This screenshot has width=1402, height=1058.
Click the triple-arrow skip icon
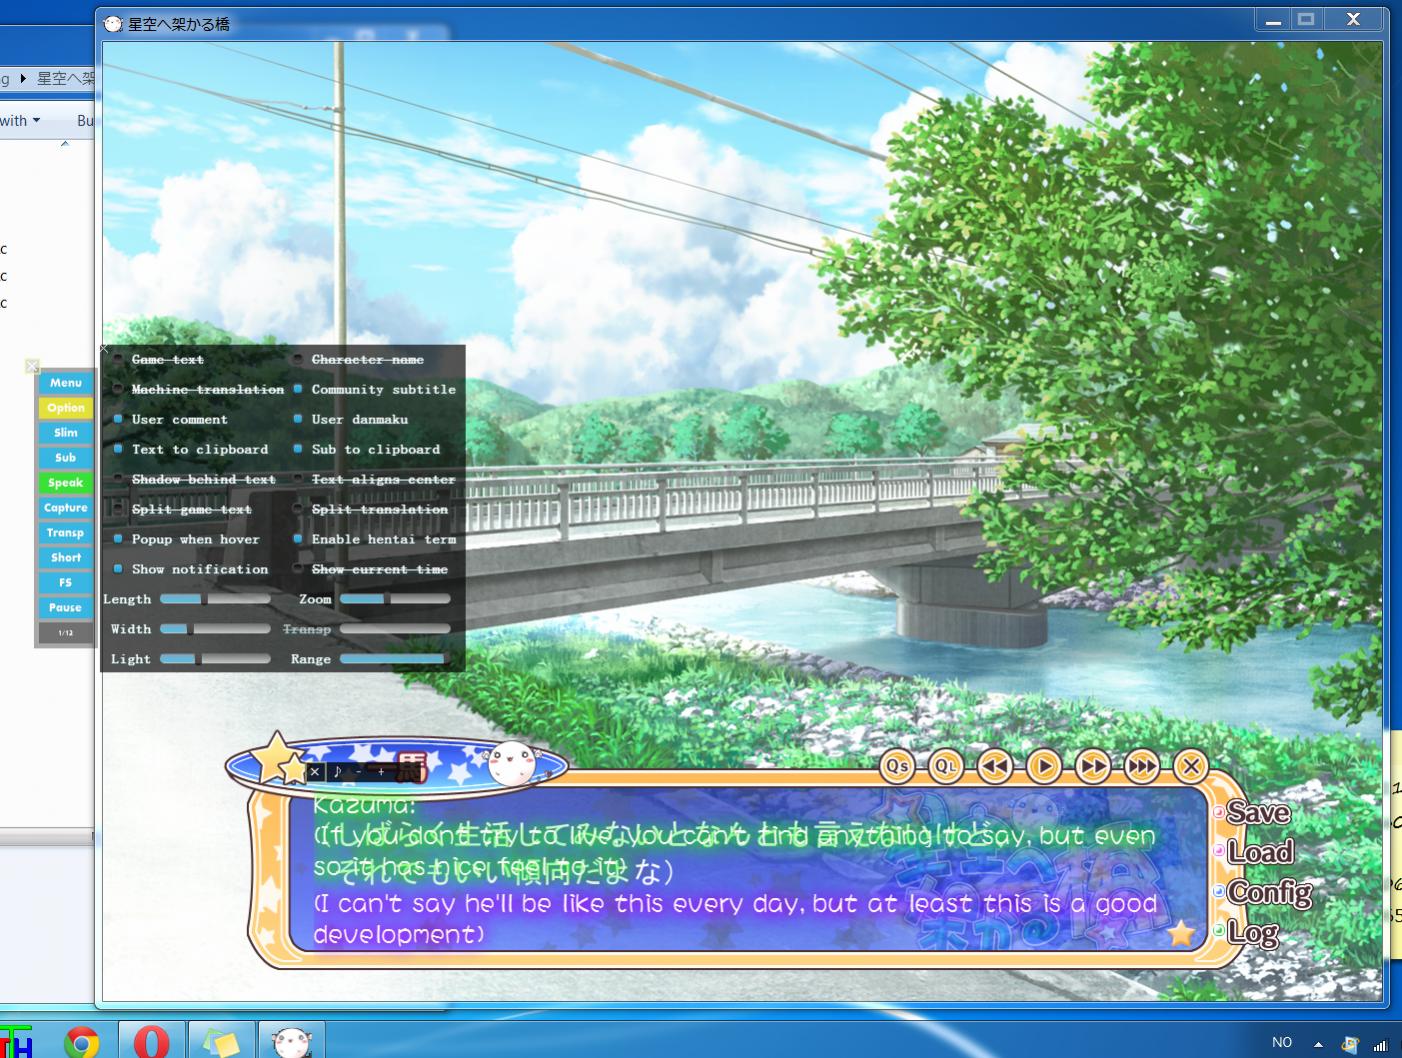(1141, 767)
